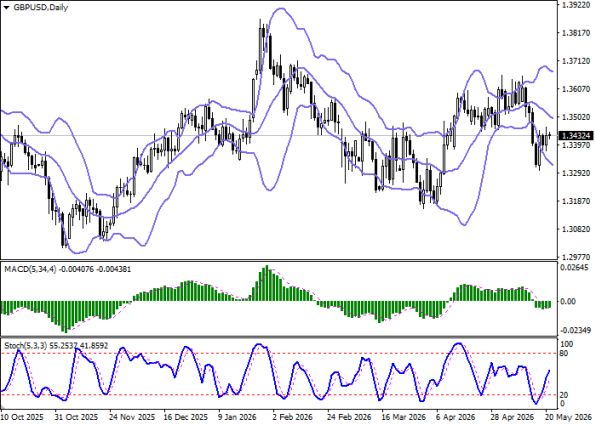Click the MACD scale value 0.02645
The width and height of the screenshot is (596, 425).
tap(575, 268)
